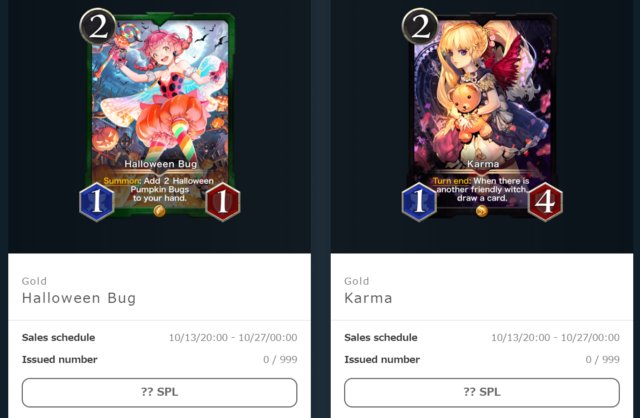
Task: Click the blue attack hexagon on Karma
Action: click(x=419, y=202)
